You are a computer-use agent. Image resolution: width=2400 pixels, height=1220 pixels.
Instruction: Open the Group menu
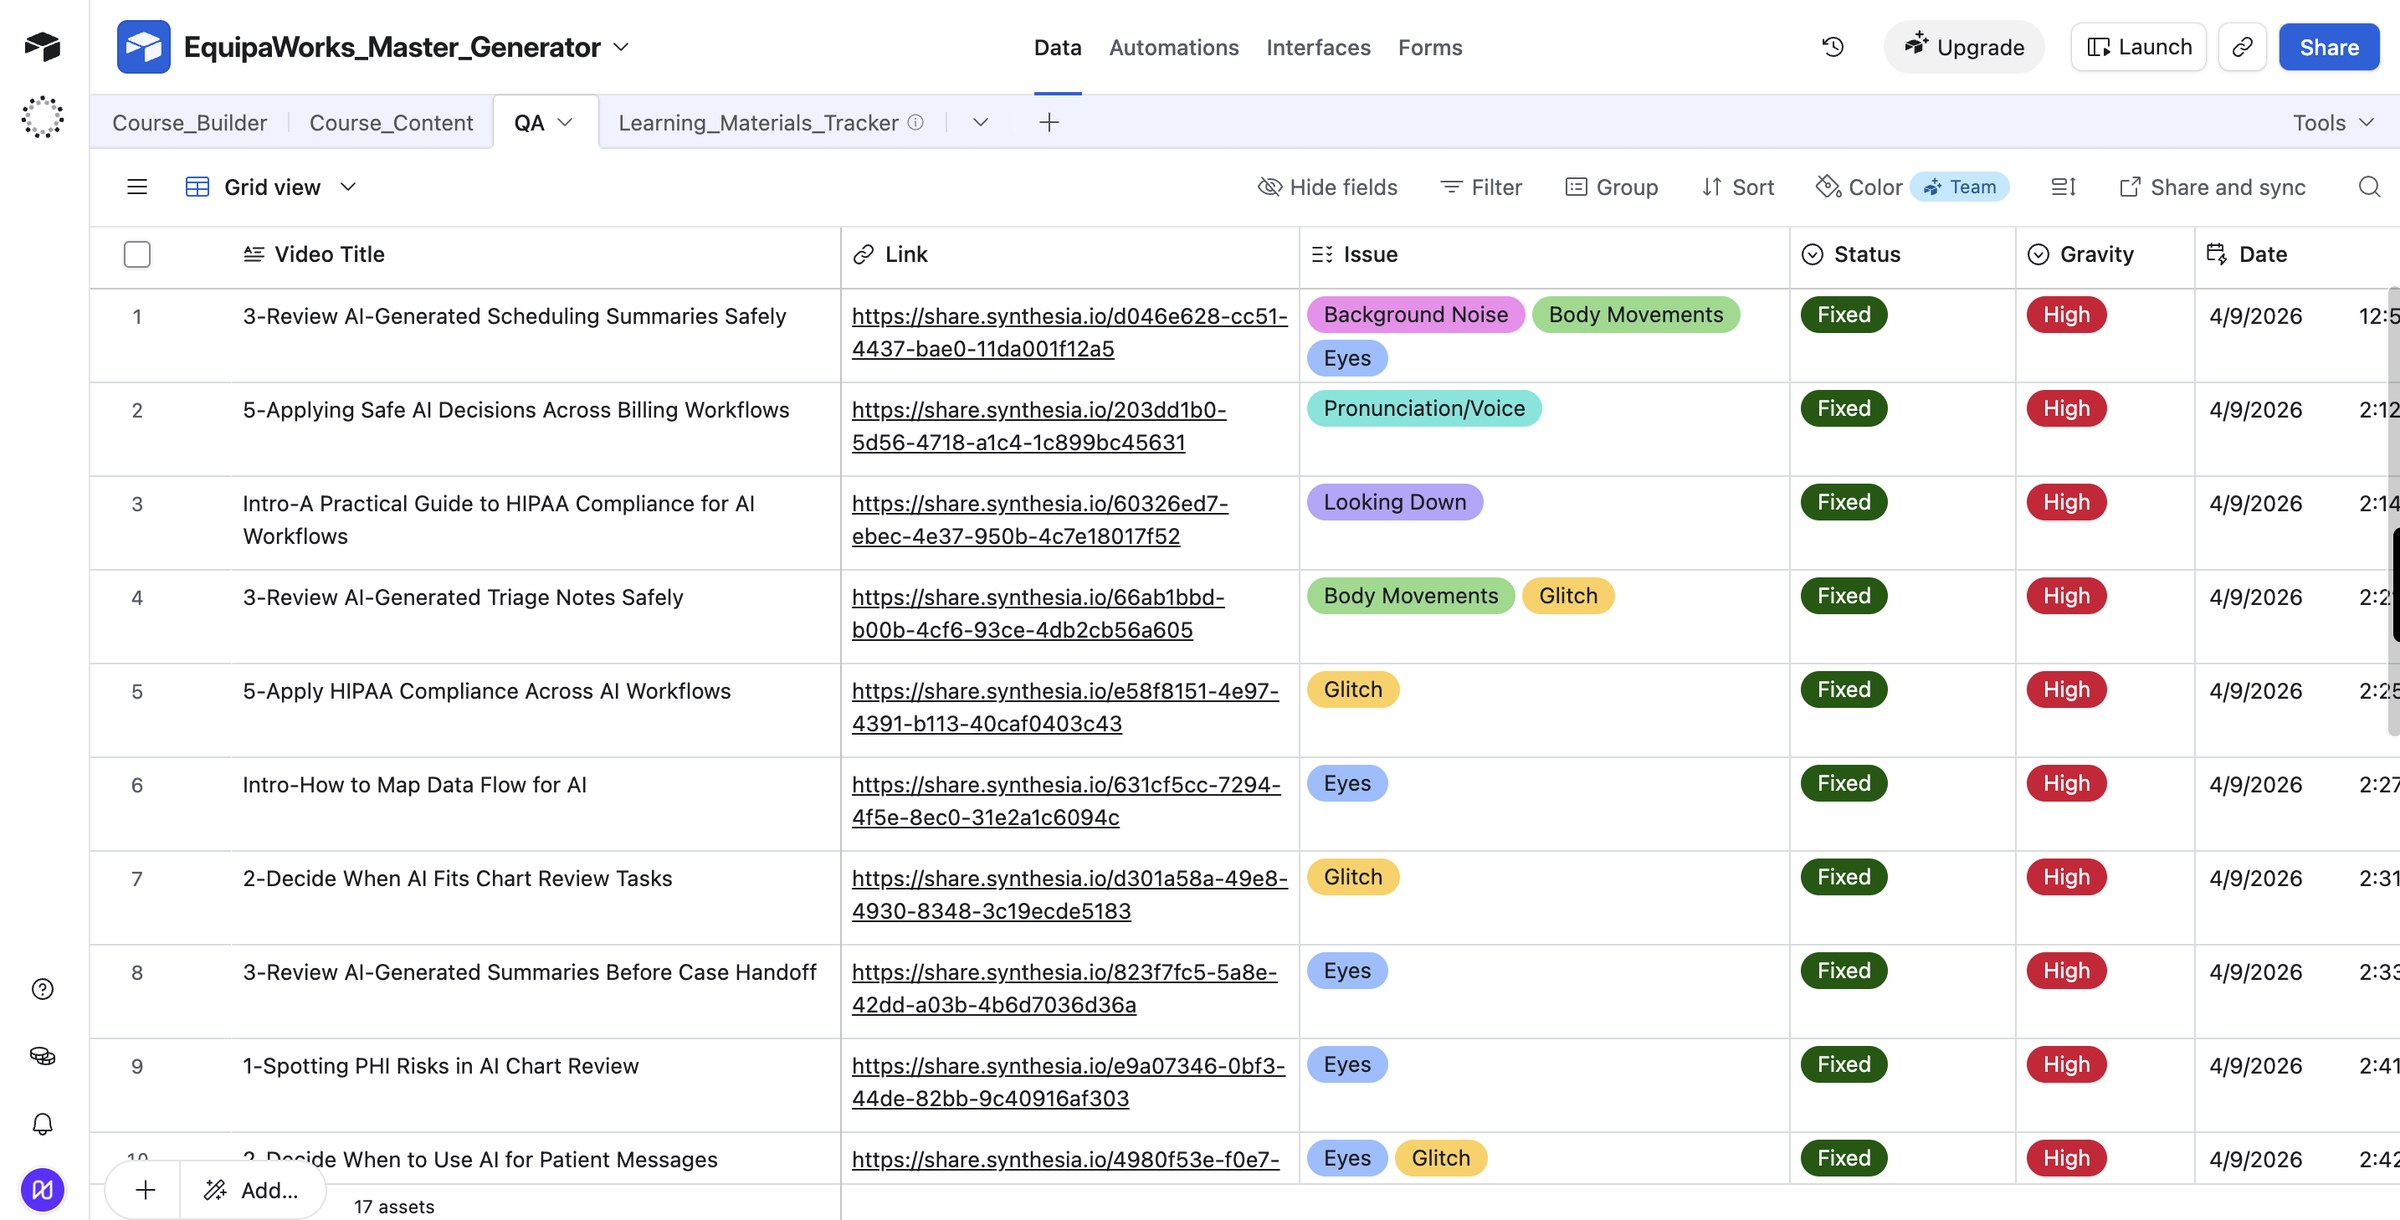(1611, 187)
